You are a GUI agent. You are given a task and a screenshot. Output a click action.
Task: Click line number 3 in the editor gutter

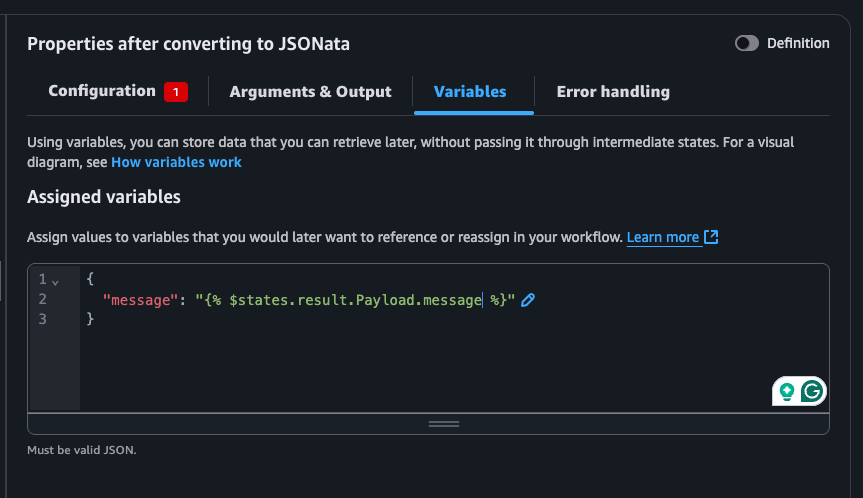42,319
